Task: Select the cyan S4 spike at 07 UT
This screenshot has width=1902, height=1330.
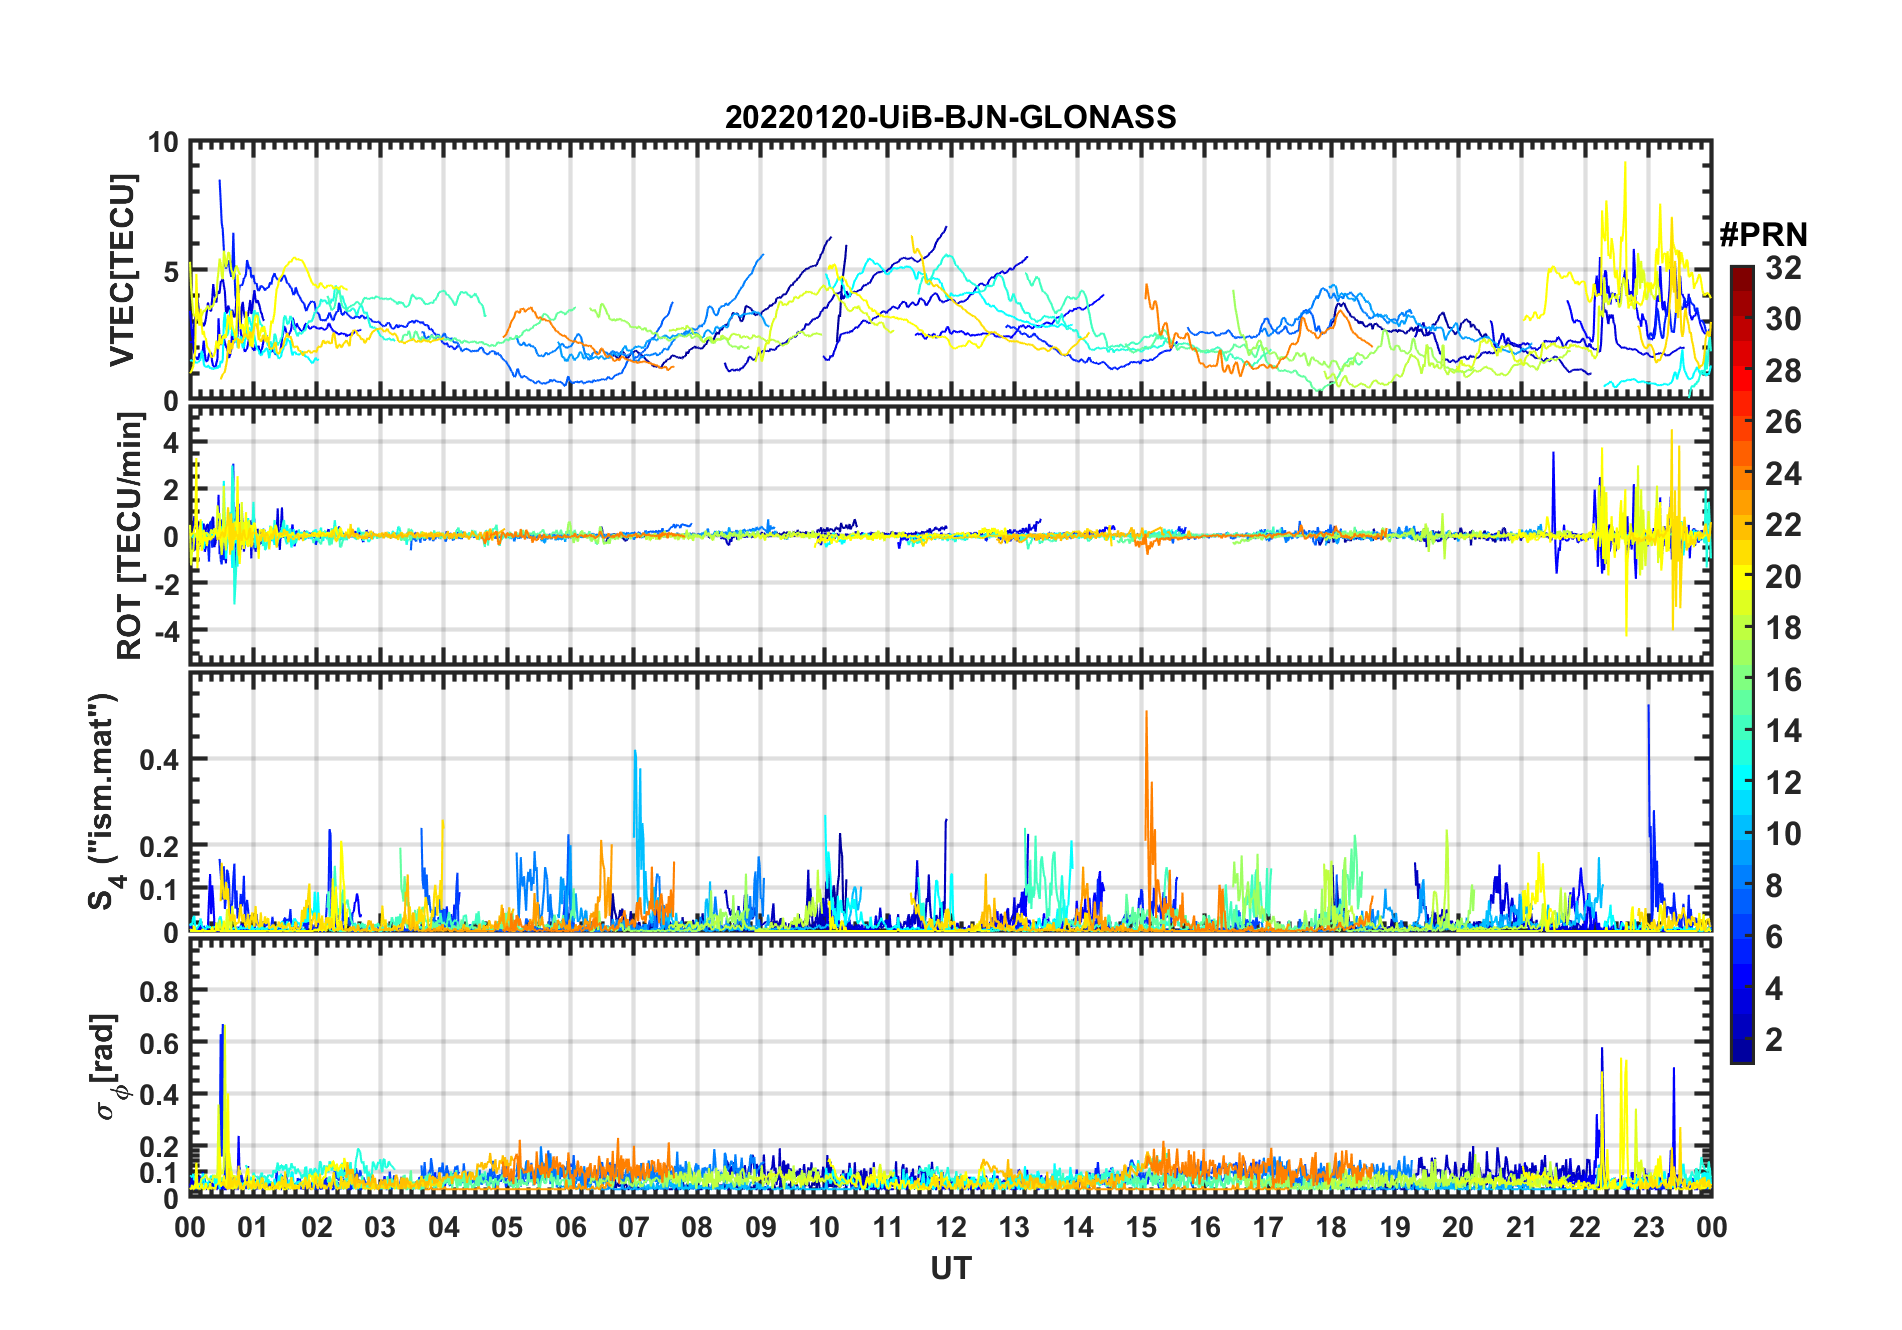Action: (634, 752)
